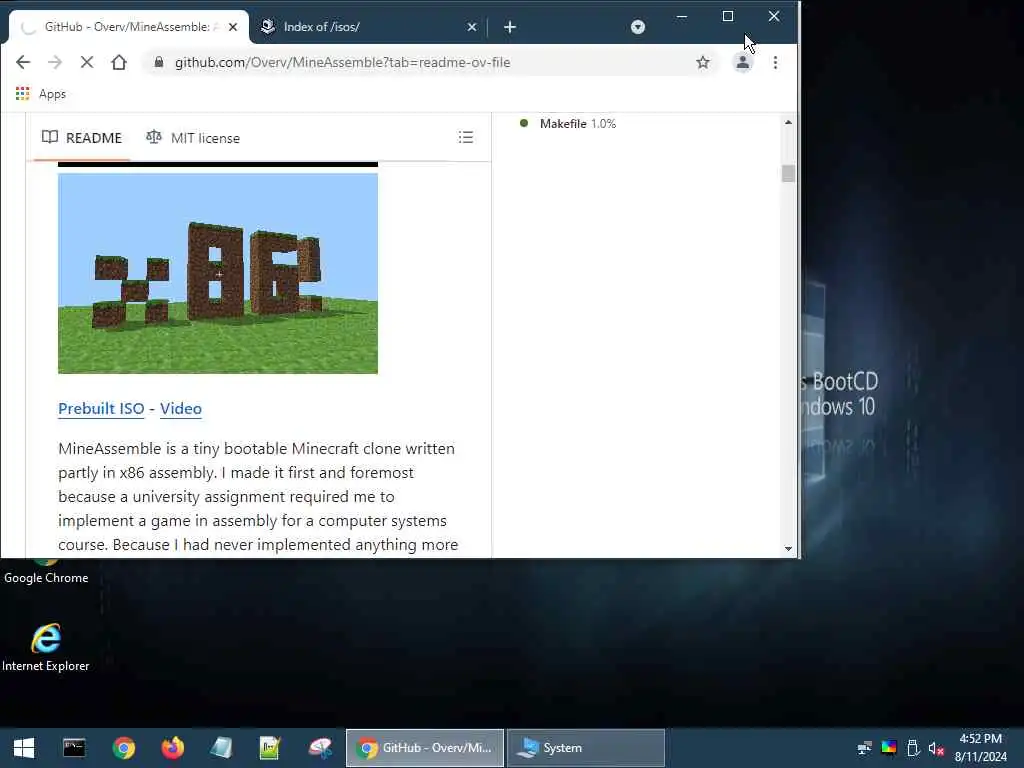Activate the System window taskbar button
The height and width of the screenshot is (768, 1024).
tap(586, 748)
